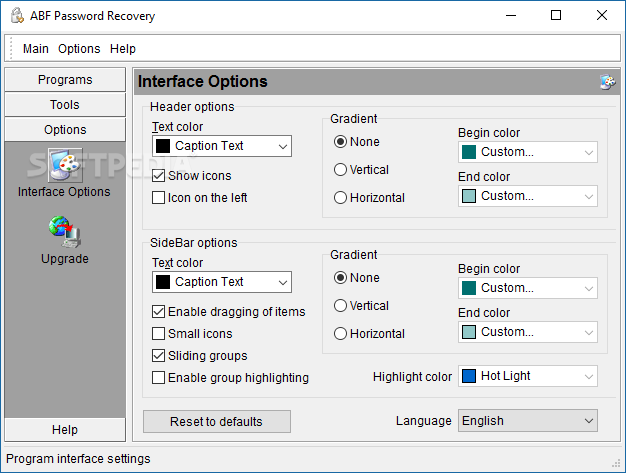Click dark teal swatch in Header Begin color
This screenshot has width=626, height=473.
click(x=469, y=152)
